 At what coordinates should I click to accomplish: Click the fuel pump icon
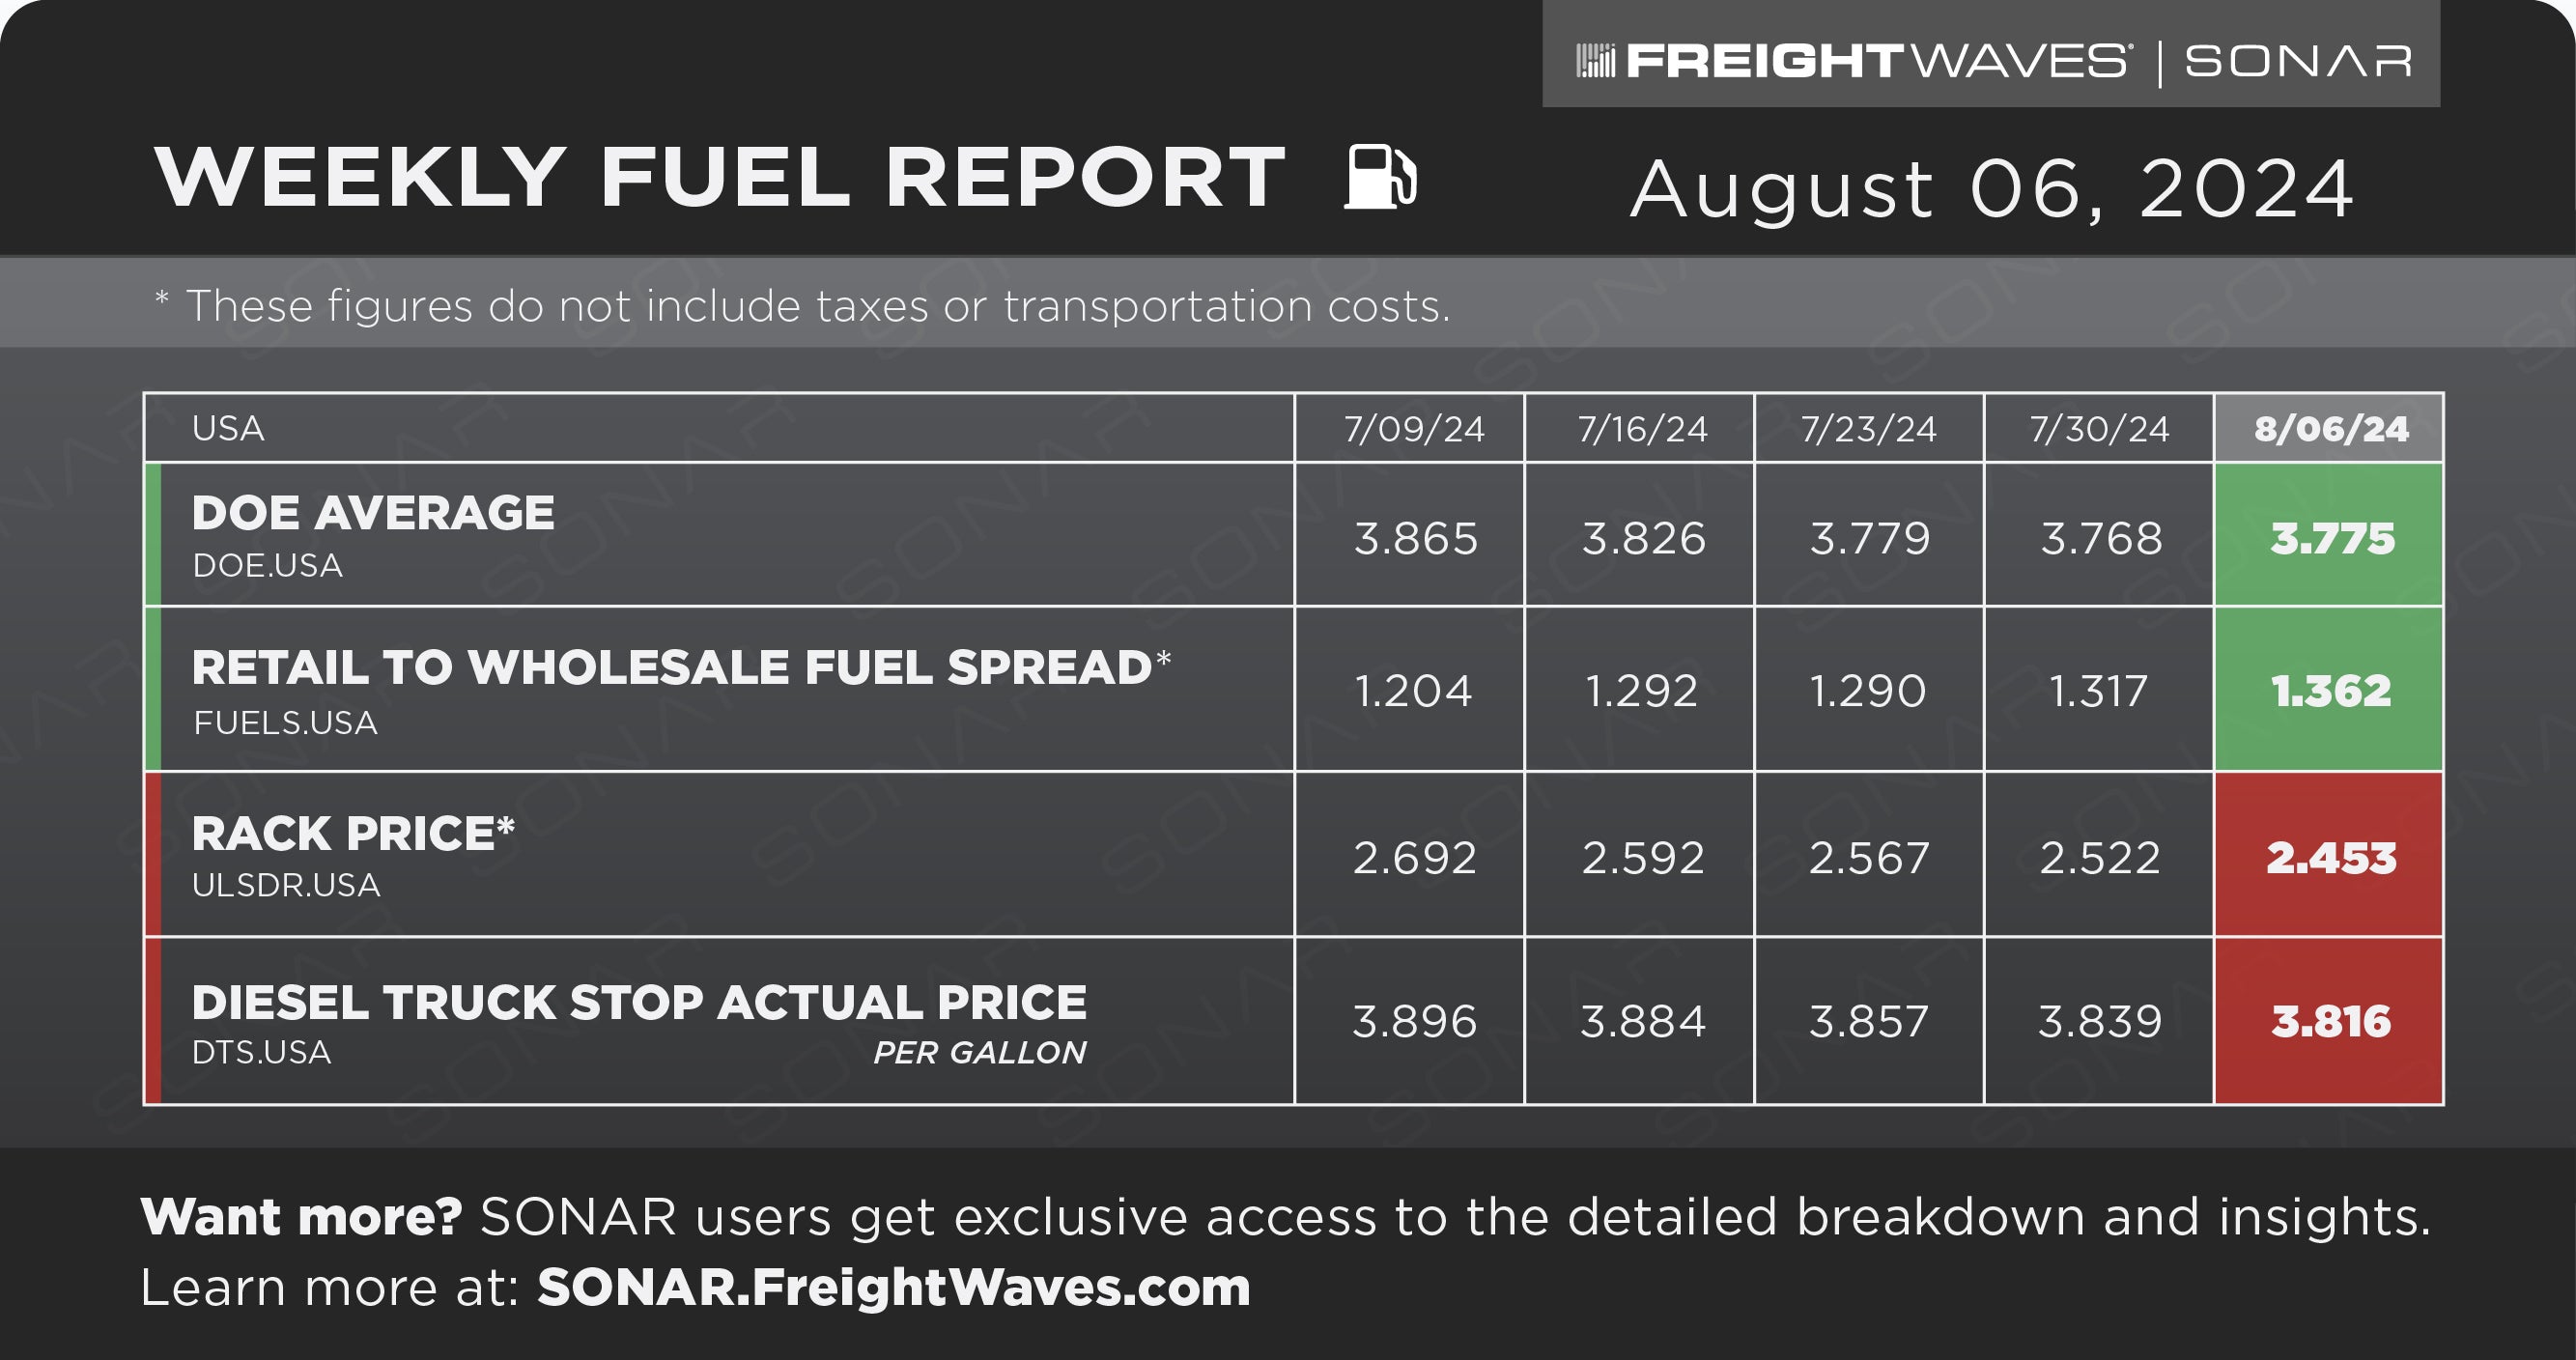(1380, 177)
